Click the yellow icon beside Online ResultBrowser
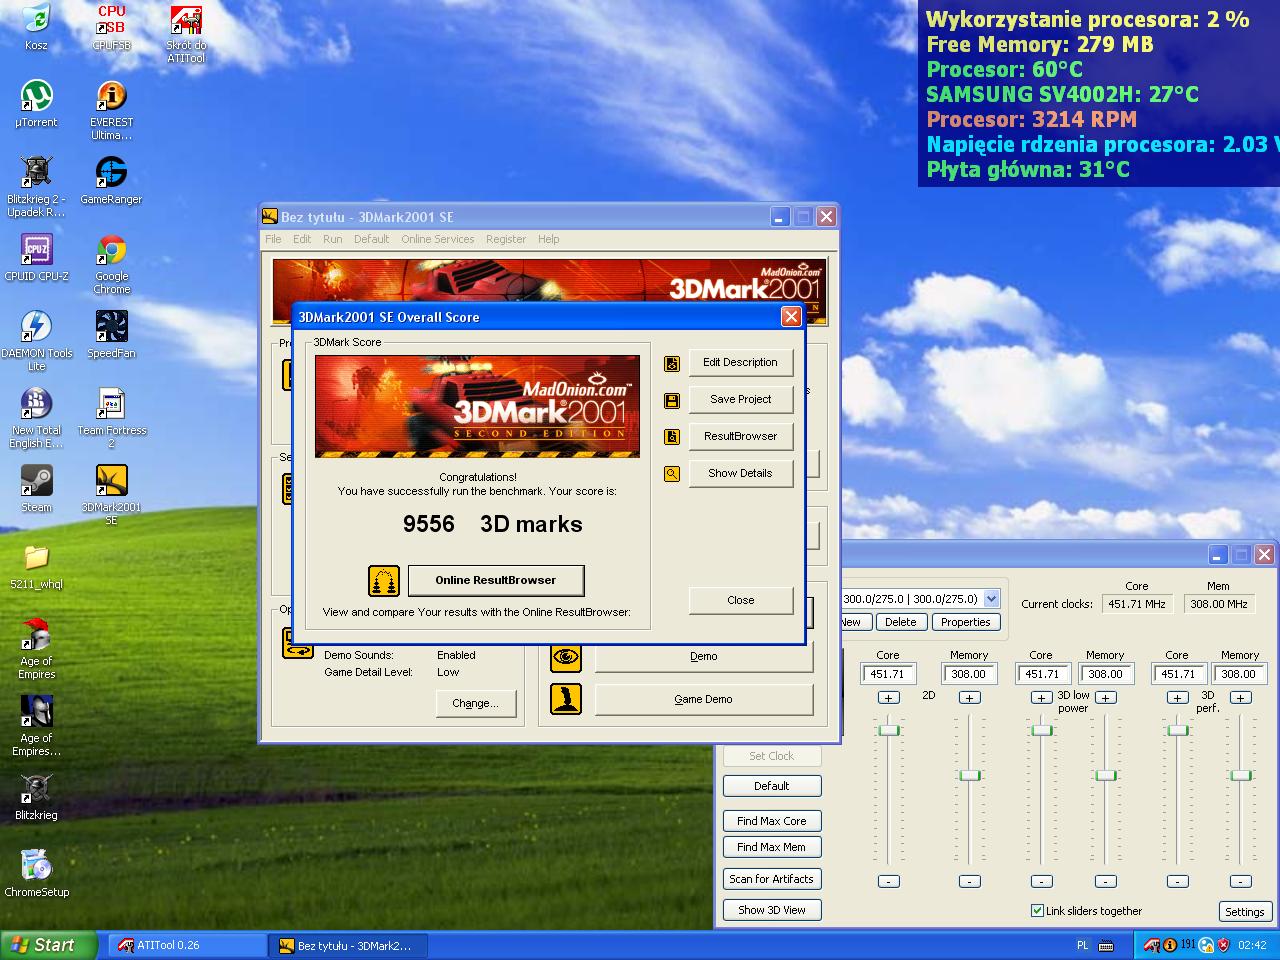The image size is (1280, 960). coord(384,580)
